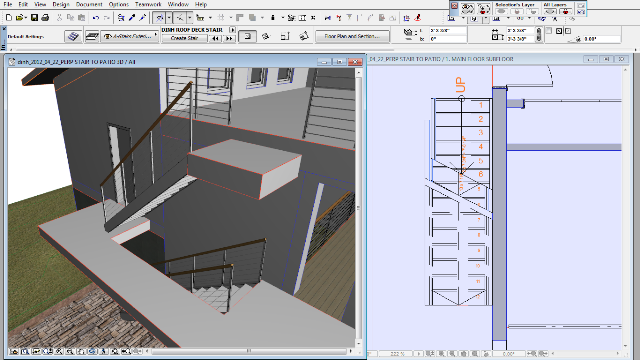This screenshot has height=360, width=640.
Task: Click the 3D window Orbit navigation icon
Action: tap(92, 351)
